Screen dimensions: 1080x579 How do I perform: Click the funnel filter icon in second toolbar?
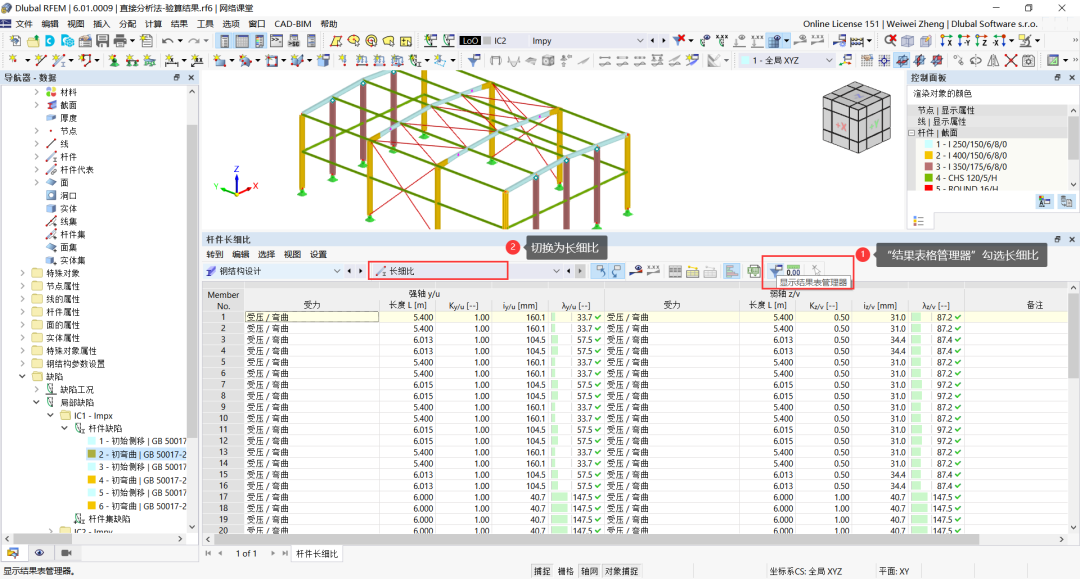pos(474,61)
